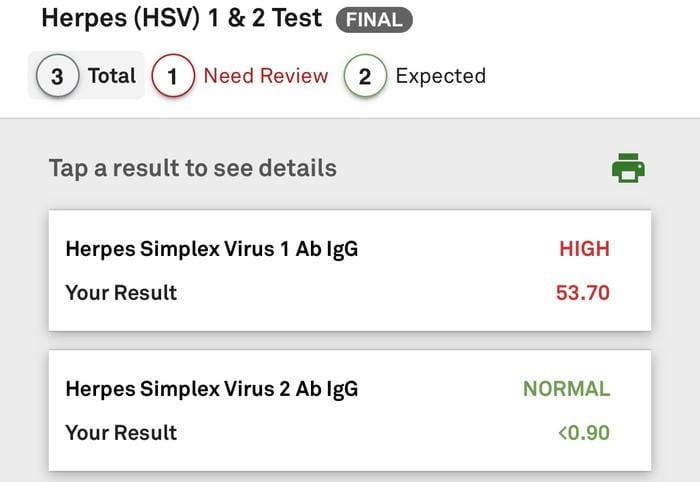Click the HIGH status label
Image resolution: width=700 pixels, height=482 pixels.
(584, 249)
